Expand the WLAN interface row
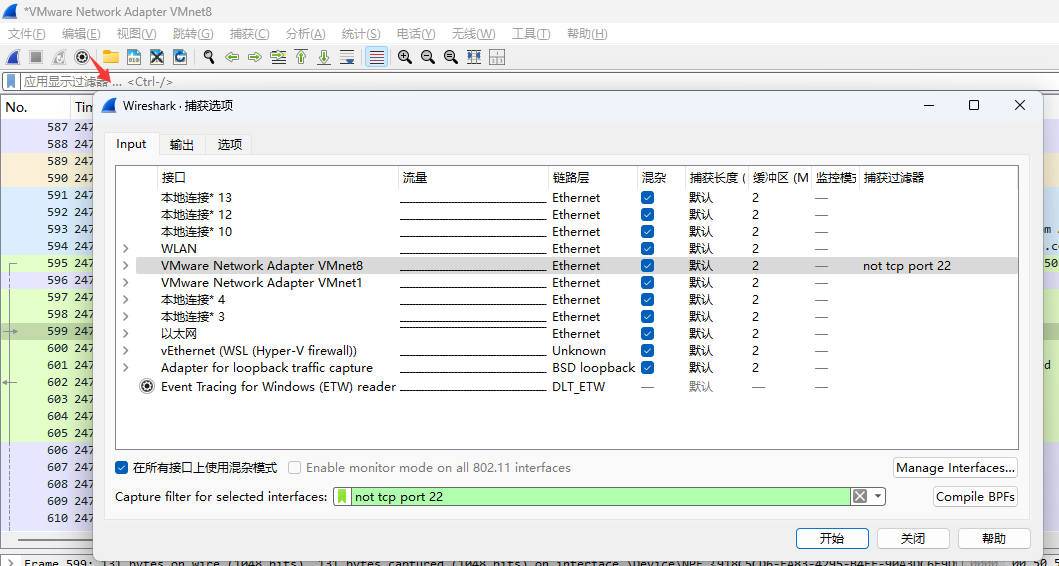 [x=126, y=249]
